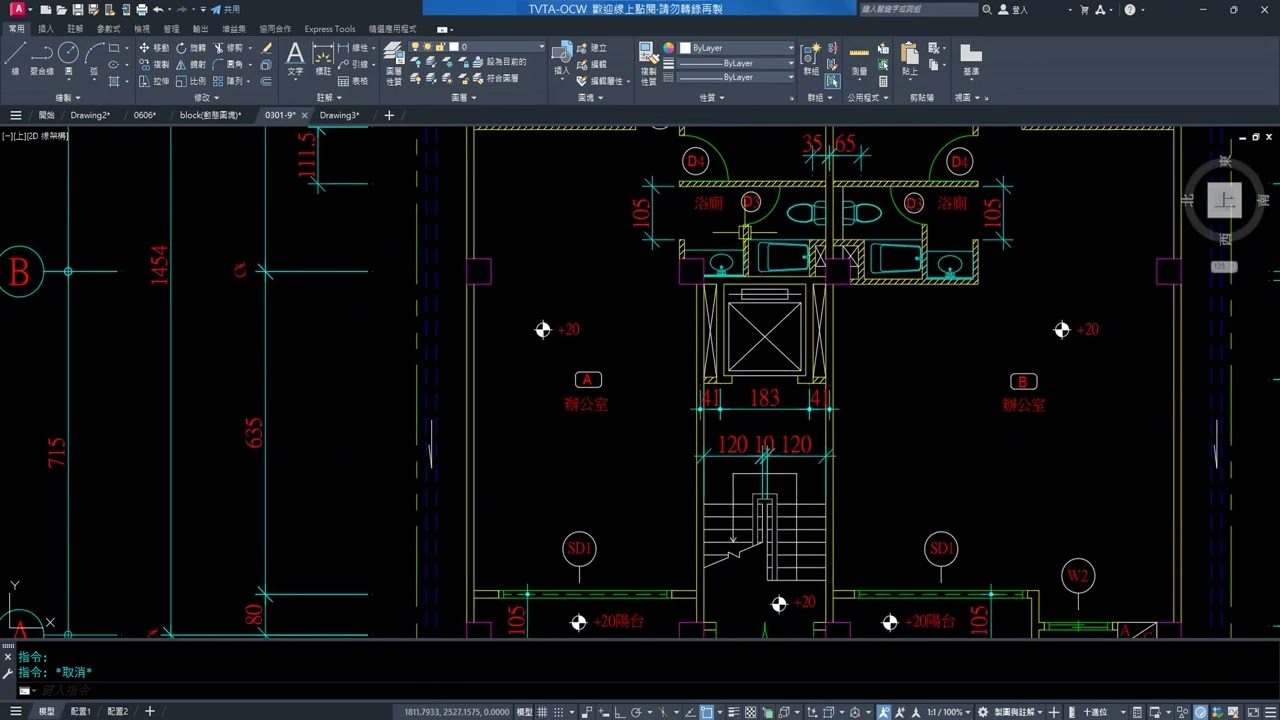This screenshot has height=720, width=1280.
Task: Click the Rotate (旋轉) tool
Action: [191, 48]
